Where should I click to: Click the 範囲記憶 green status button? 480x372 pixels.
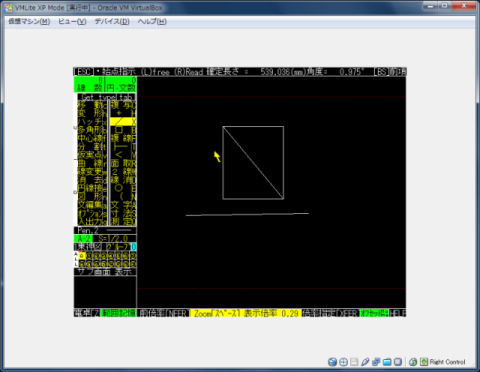pyautogui.click(x=118, y=313)
